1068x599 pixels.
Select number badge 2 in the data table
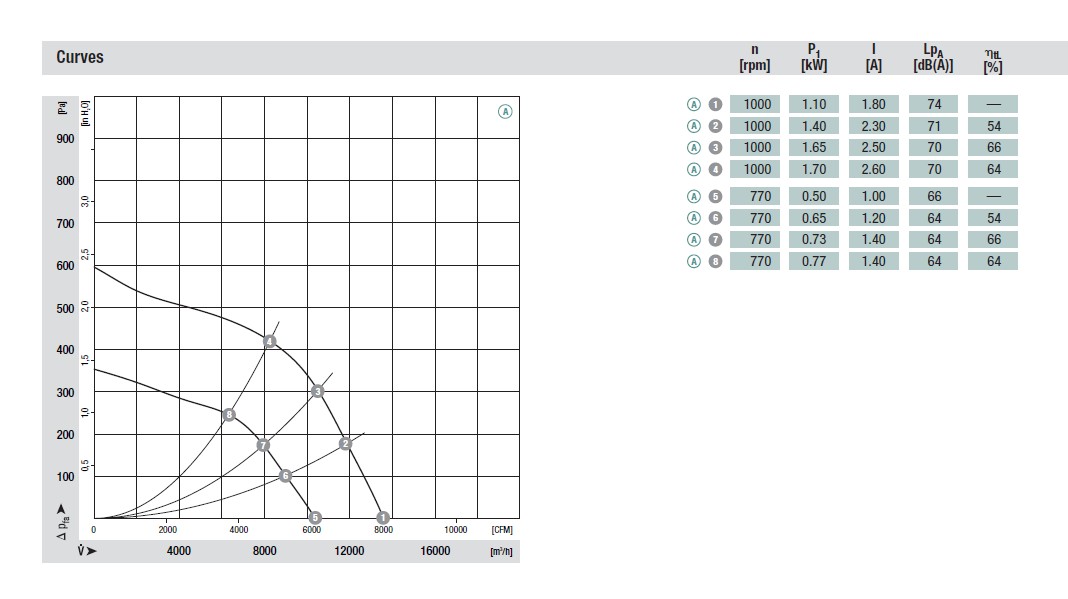pos(715,126)
